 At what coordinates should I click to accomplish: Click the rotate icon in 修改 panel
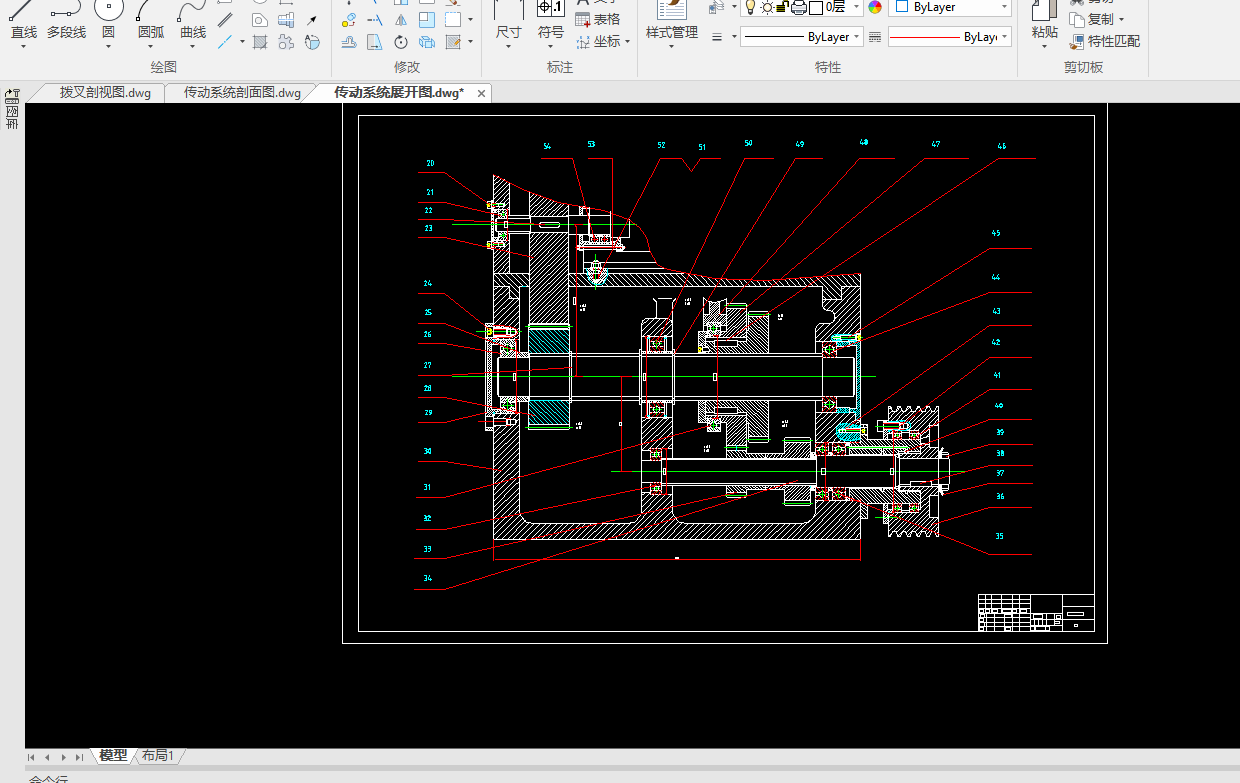[401, 42]
